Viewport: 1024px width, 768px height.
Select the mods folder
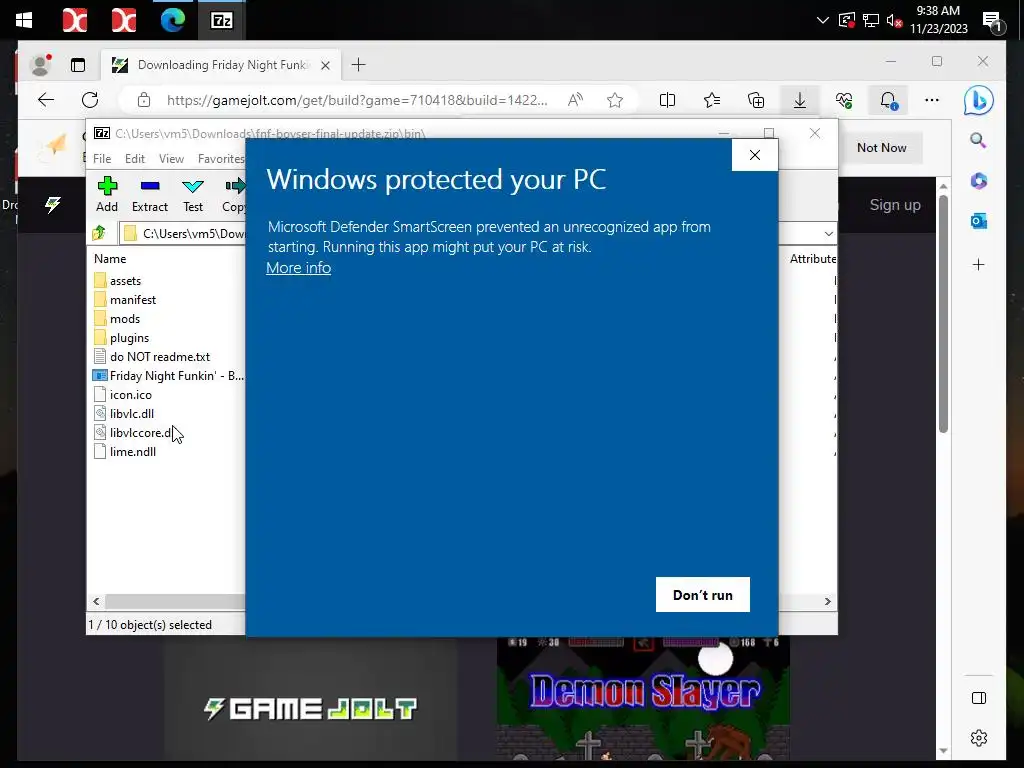tap(117, 319)
